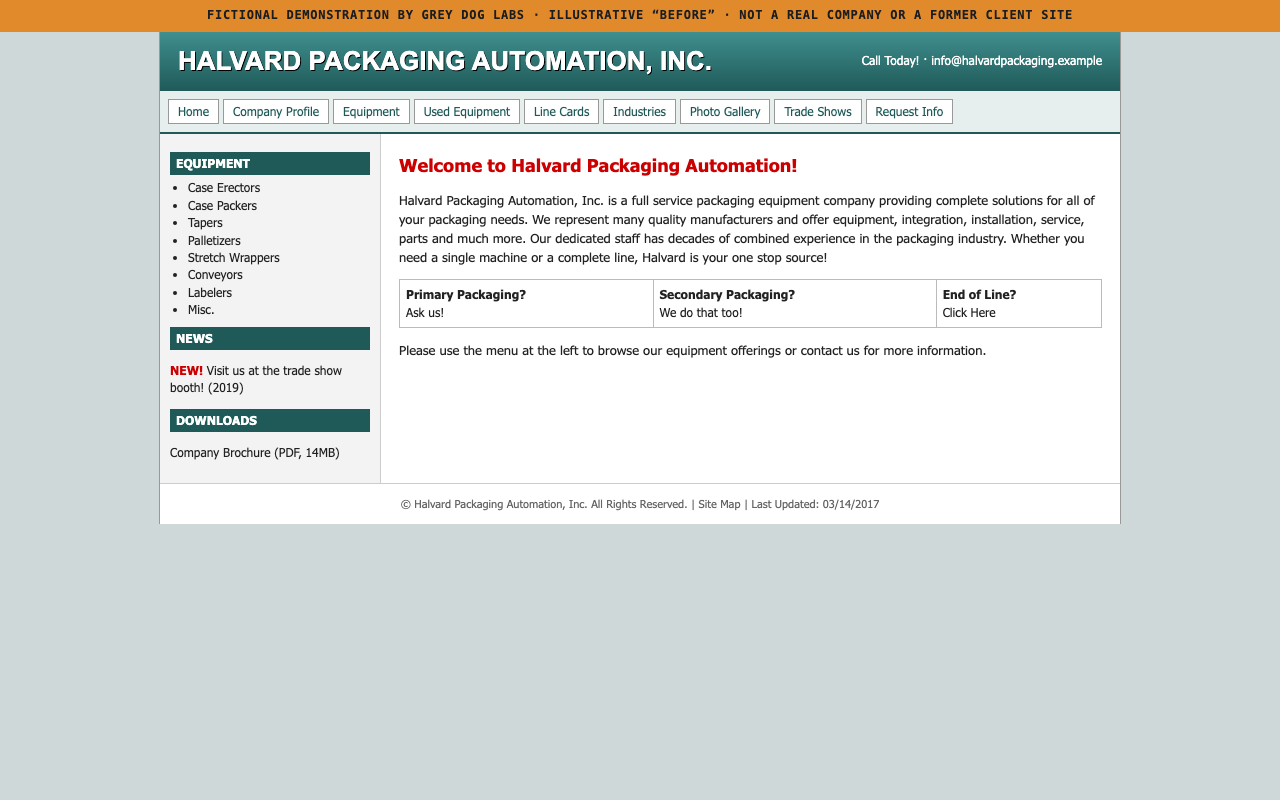Open the Site Map footer link

click(x=719, y=504)
